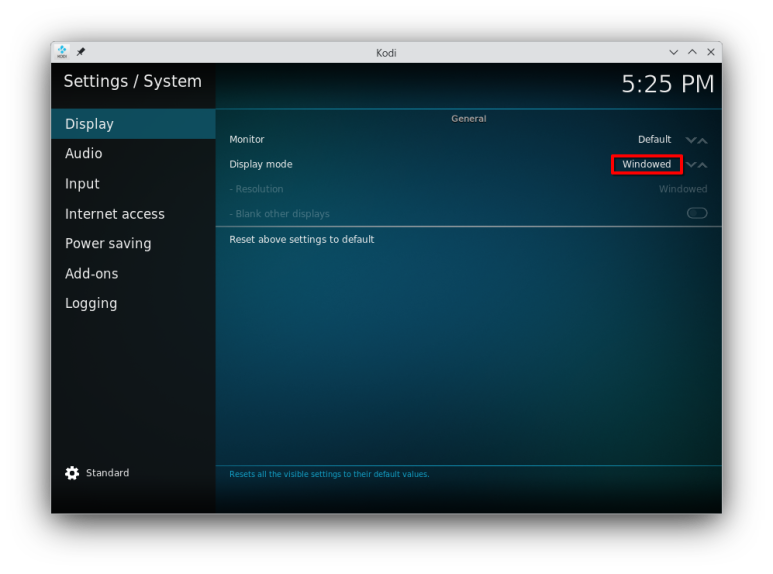Image resolution: width=773 pixels, height=574 pixels.
Task: Click the Default monitor value
Action: (x=654, y=140)
